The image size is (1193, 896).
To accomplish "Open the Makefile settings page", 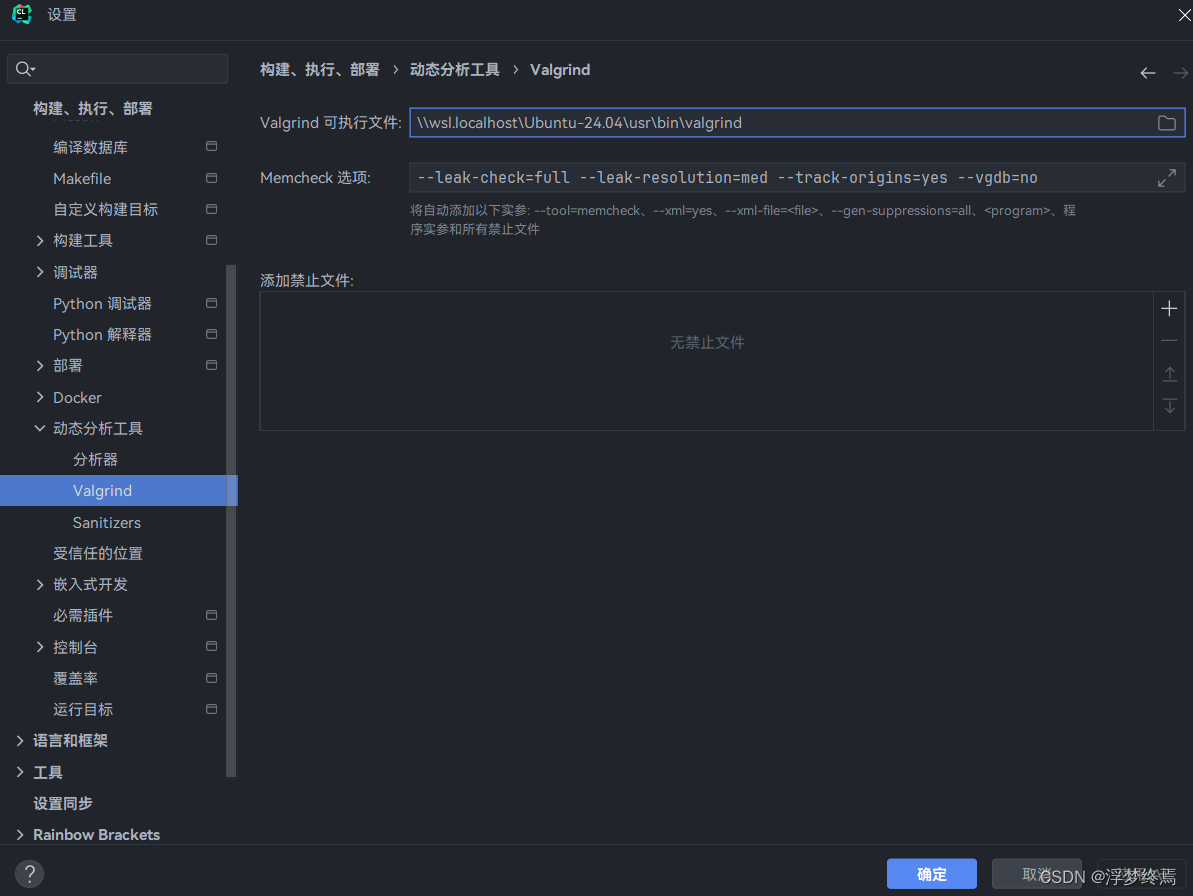I will (82, 179).
